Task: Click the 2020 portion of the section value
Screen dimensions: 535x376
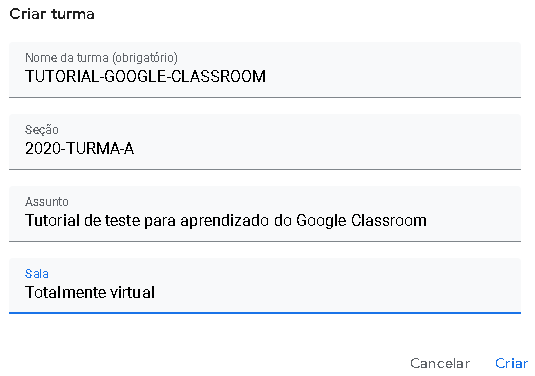Action: (x=43, y=148)
